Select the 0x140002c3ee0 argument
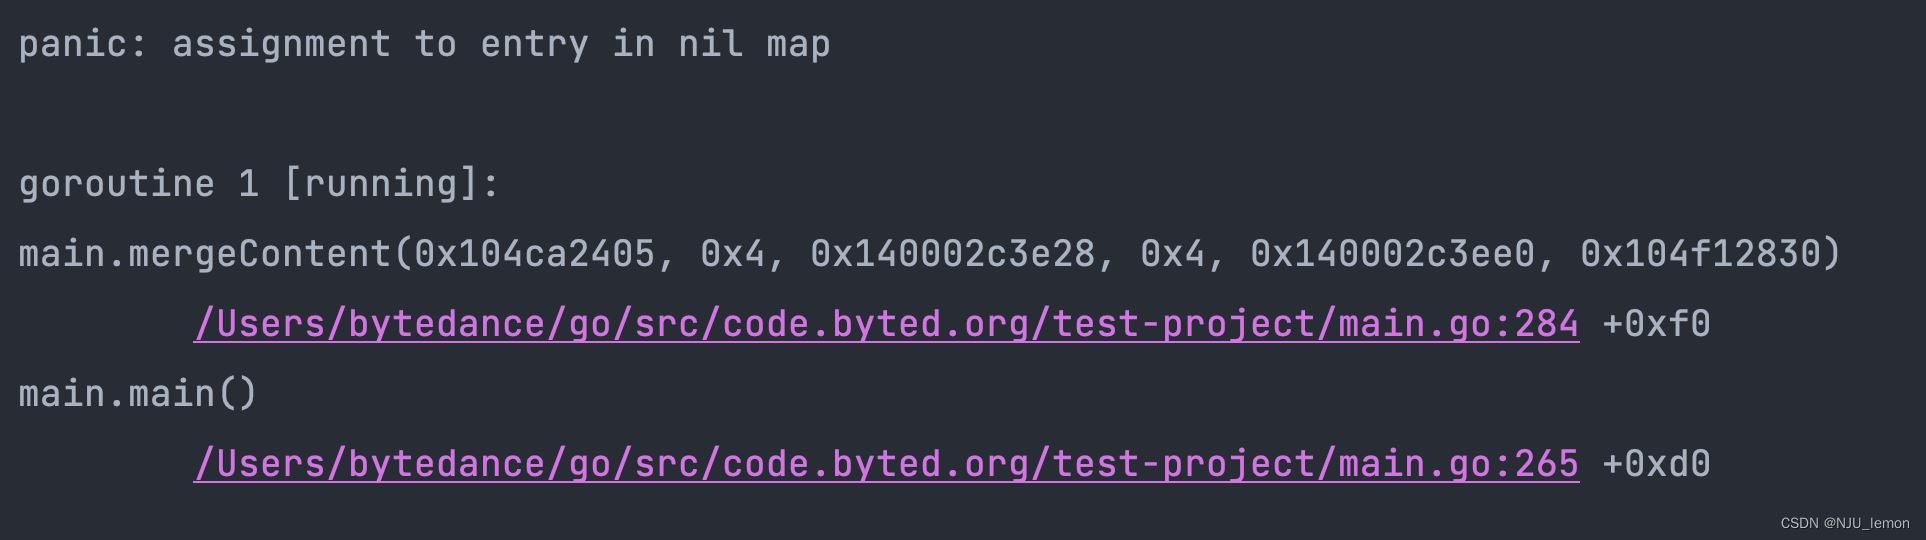Viewport: 1926px width, 540px height. pyautogui.click(x=1393, y=254)
